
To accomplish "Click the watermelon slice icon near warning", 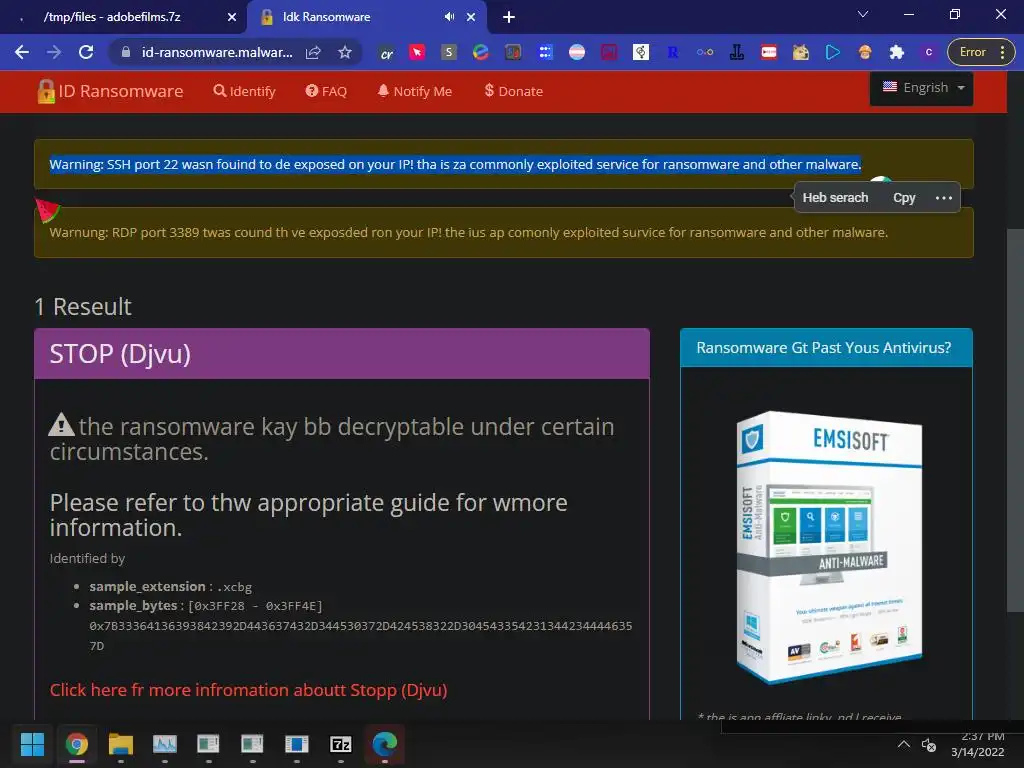I will click(47, 211).
